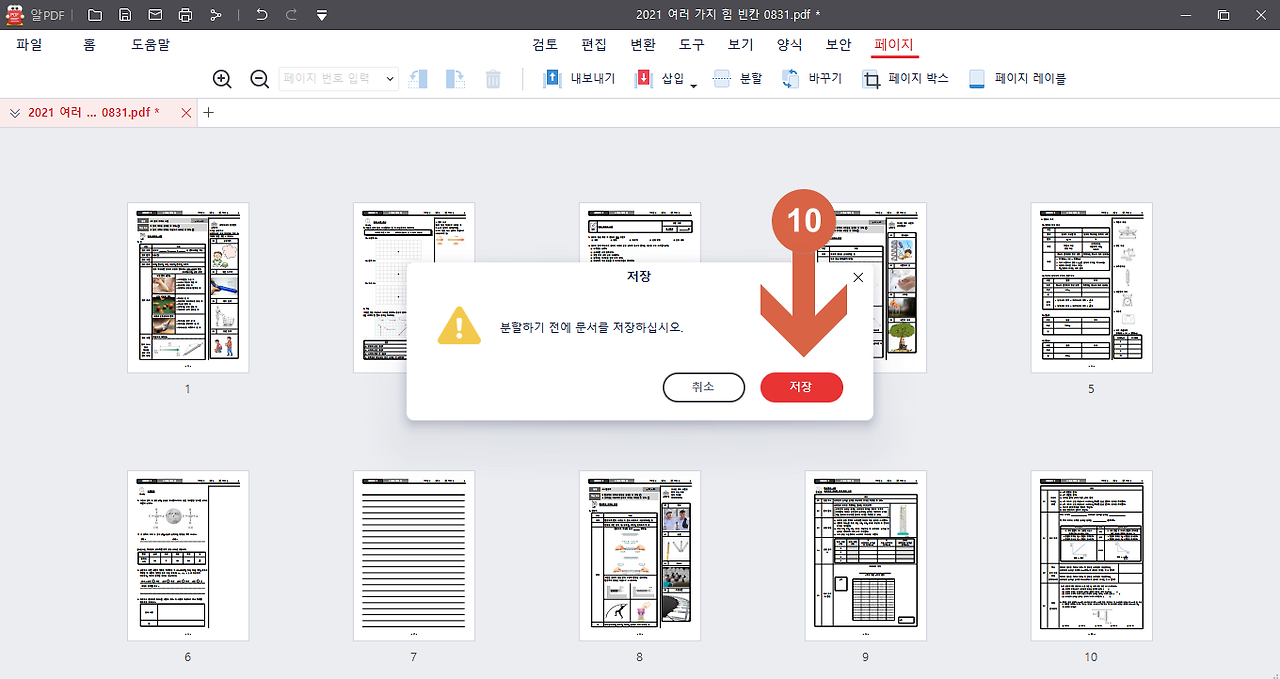Click the 취소 button to cancel
Viewport: 1280px width, 679px height.
click(x=703, y=387)
